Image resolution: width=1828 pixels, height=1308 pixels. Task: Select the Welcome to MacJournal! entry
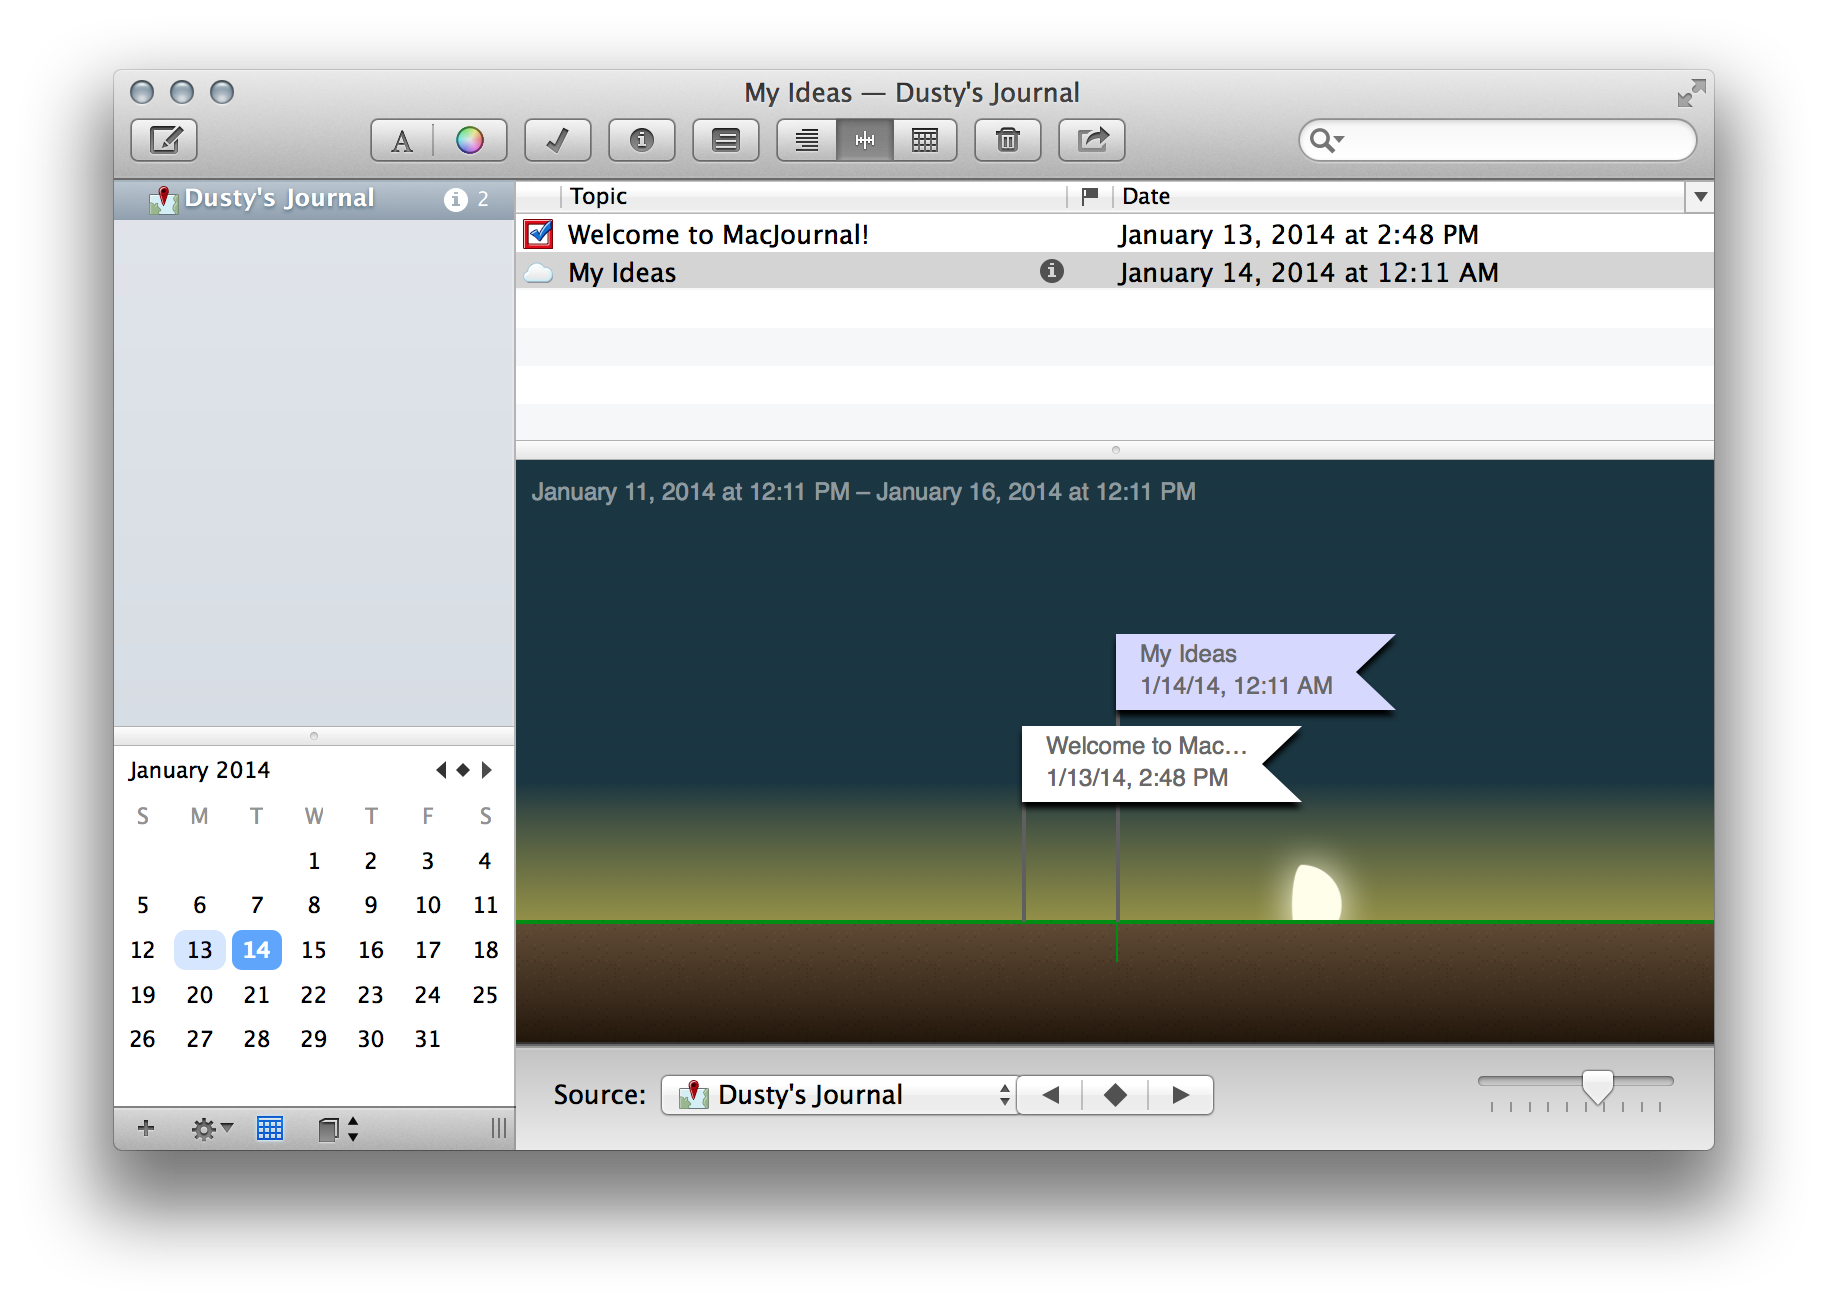[x=718, y=235]
